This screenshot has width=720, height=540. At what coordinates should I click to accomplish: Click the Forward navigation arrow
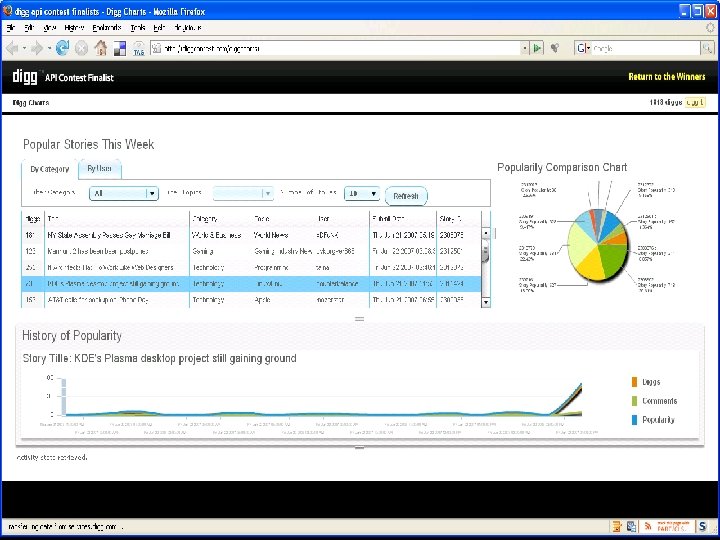(x=37, y=48)
